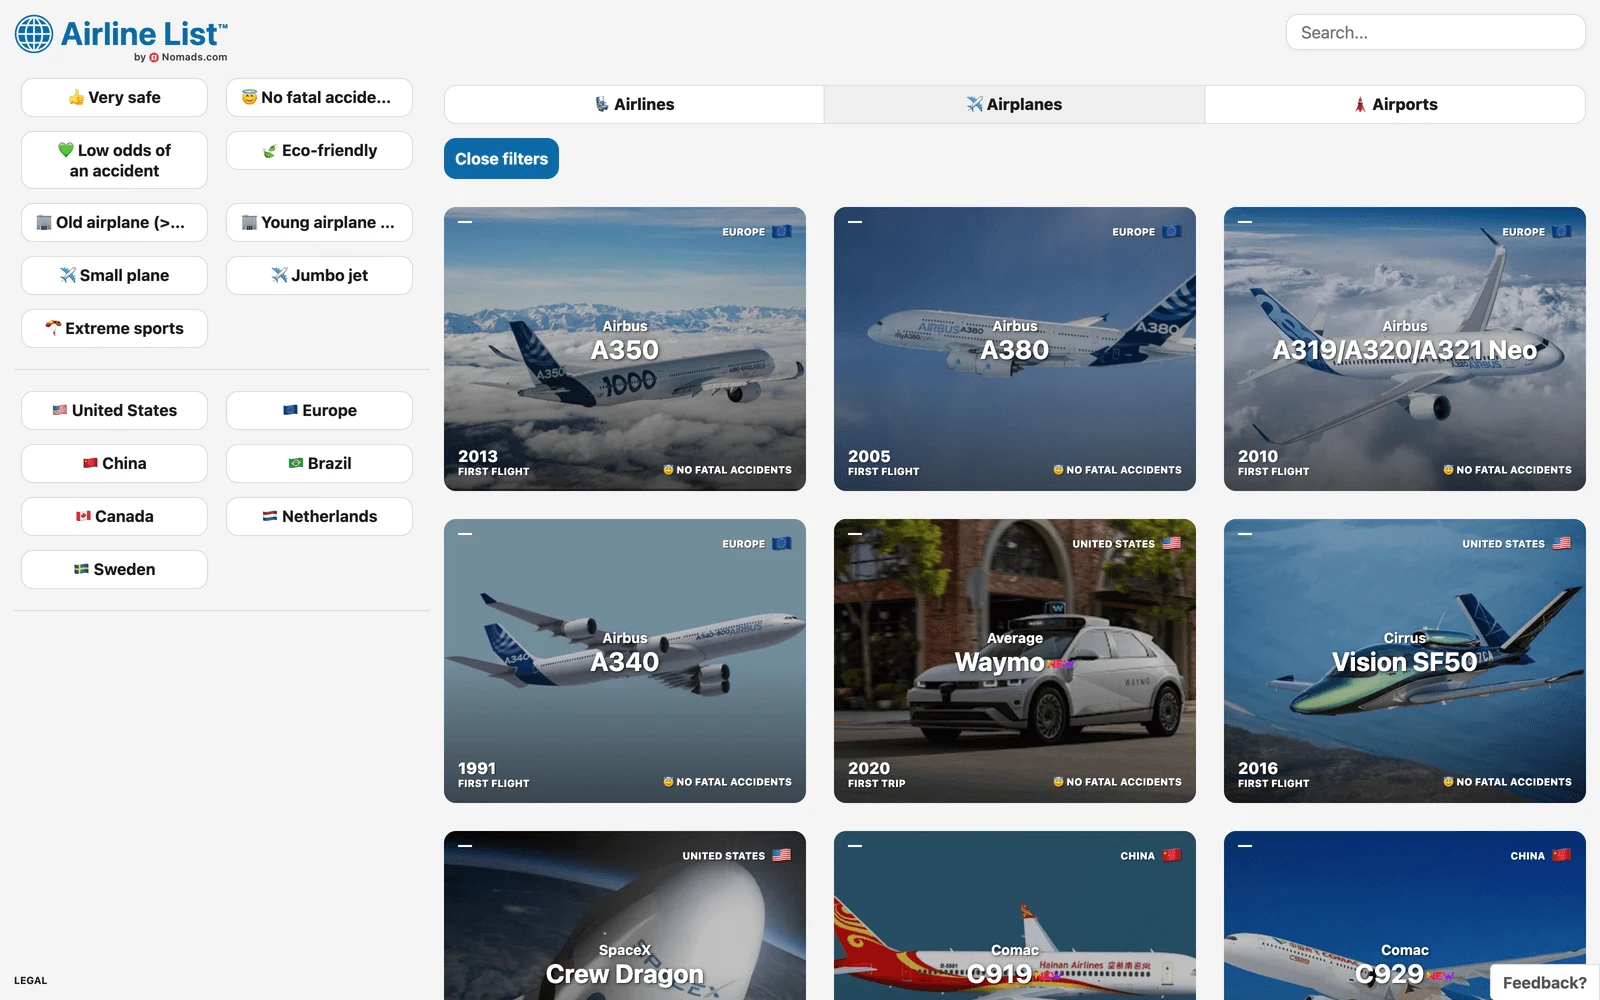Open the SpaceX Crew Dragon card
1600x1000 pixels.
tap(625, 916)
